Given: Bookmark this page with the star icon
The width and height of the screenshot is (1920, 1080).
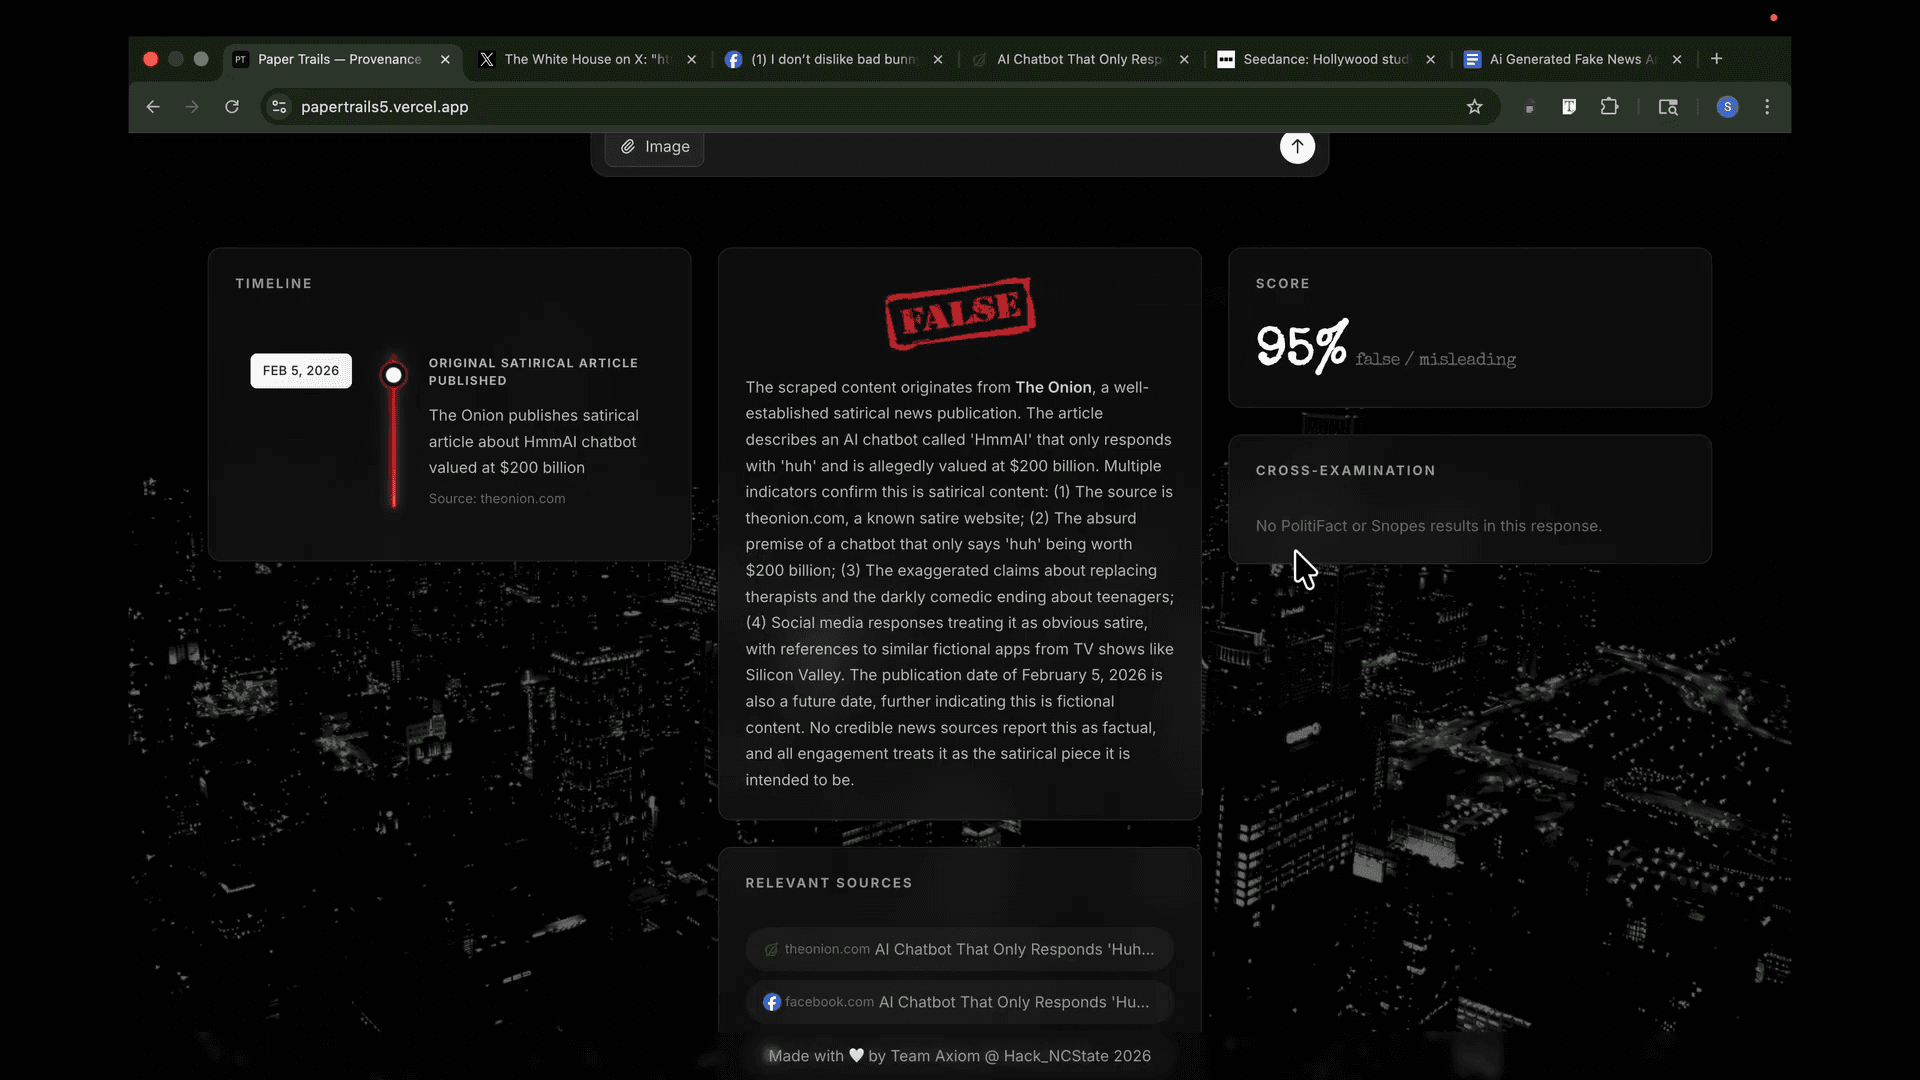Looking at the screenshot, I should [x=1474, y=107].
